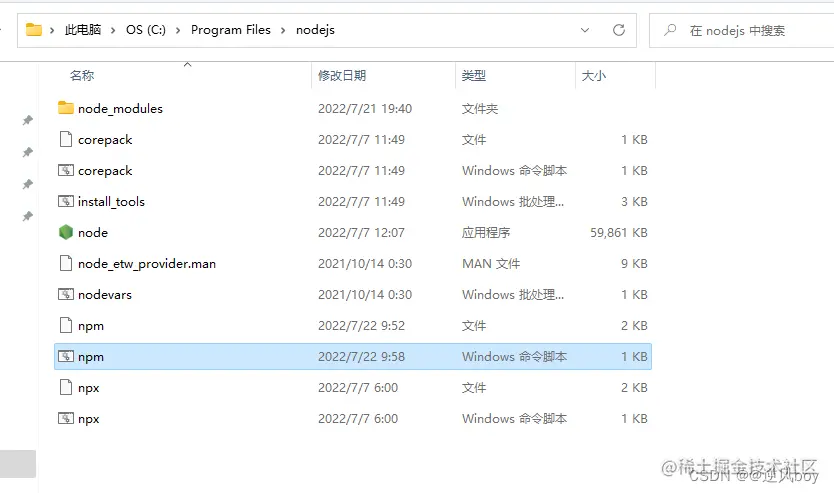Sort by the 名称 column header
Image resolution: width=834 pixels, height=493 pixels.
pos(82,76)
